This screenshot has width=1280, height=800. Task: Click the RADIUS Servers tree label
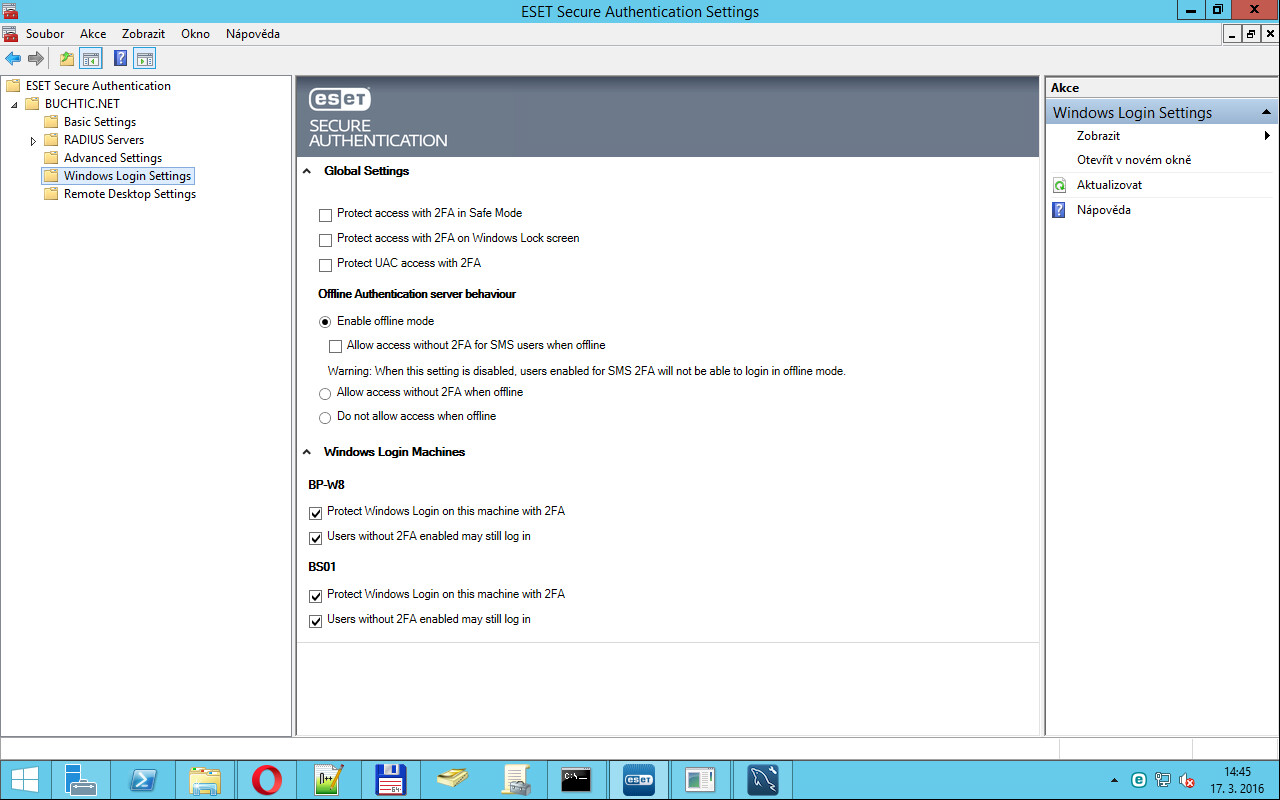[104, 140]
